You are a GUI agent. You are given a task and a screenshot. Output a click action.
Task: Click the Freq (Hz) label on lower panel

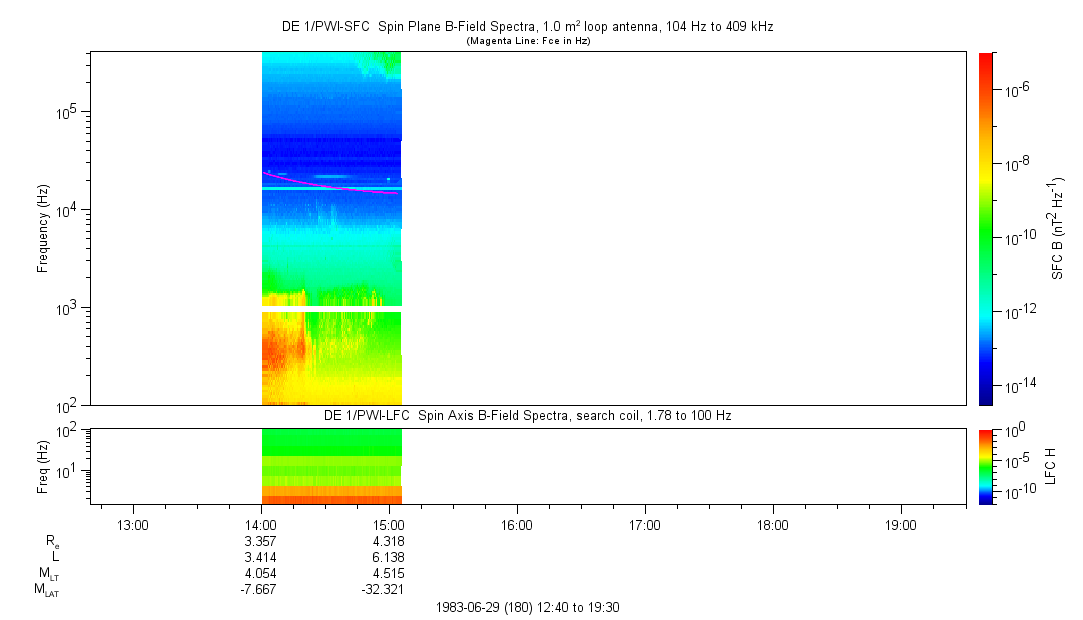click(x=43, y=465)
